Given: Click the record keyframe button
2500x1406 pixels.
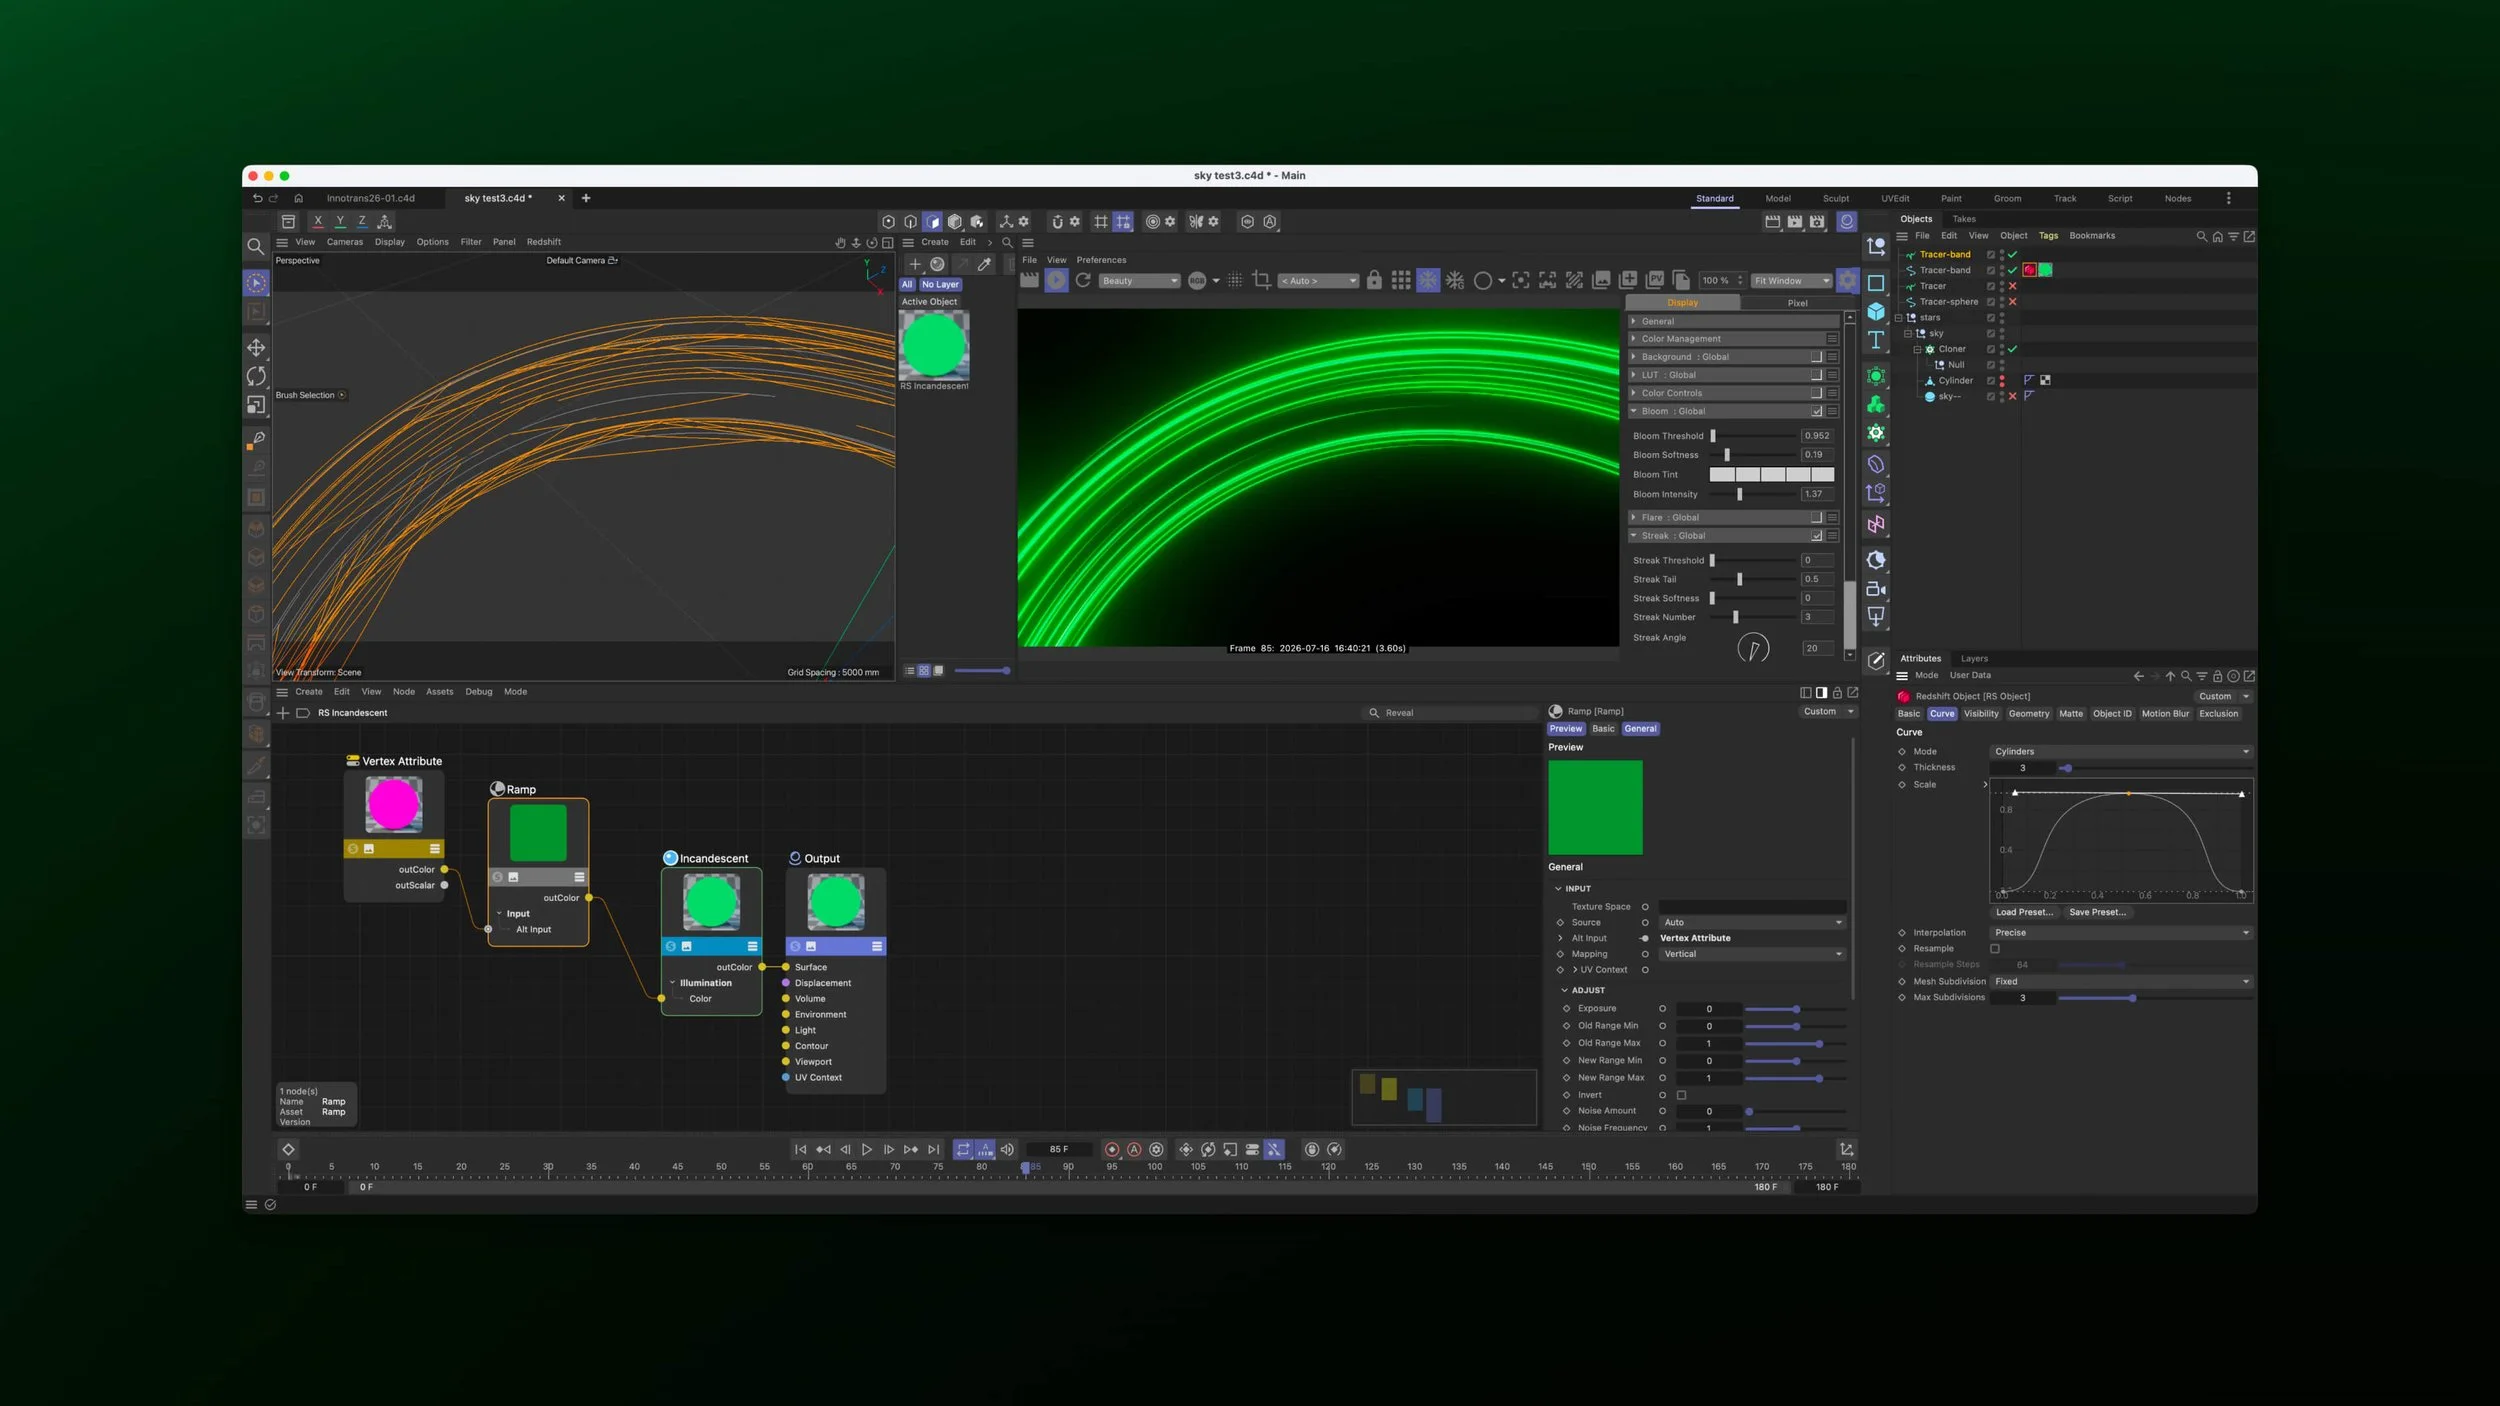Looking at the screenshot, I should (x=1111, y=1150).
